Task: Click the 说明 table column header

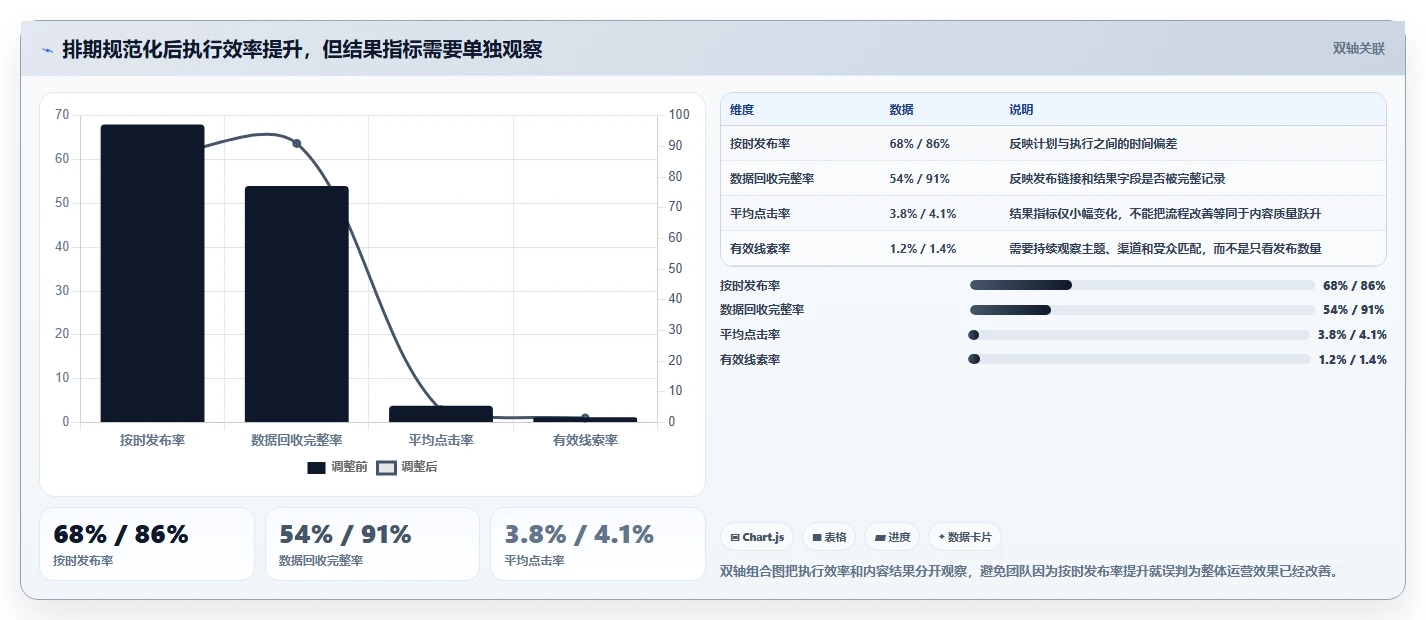Action: click(1021, 110)
